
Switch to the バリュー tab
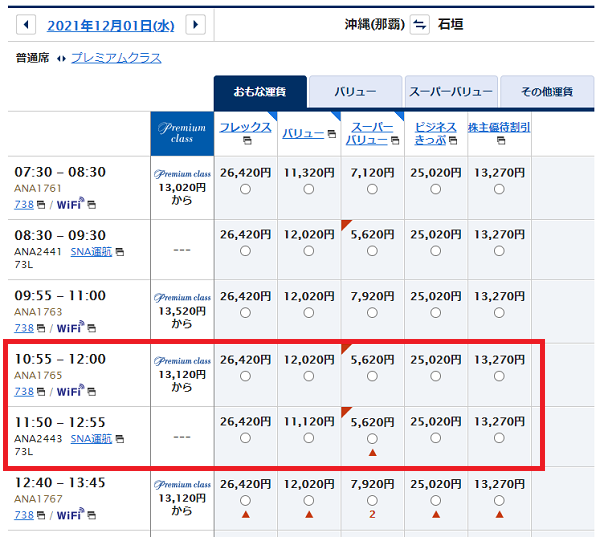[x=355, y=92]
